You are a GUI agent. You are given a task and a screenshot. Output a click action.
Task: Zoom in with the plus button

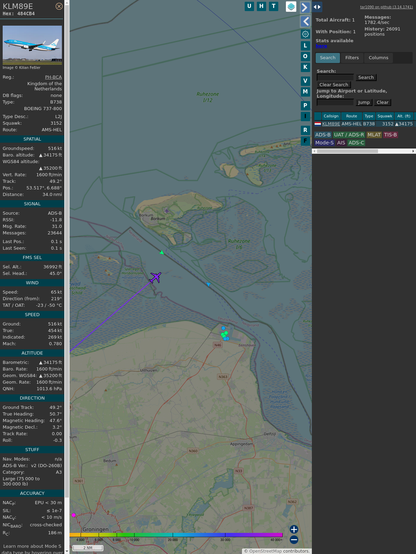(x=294, y=529)
